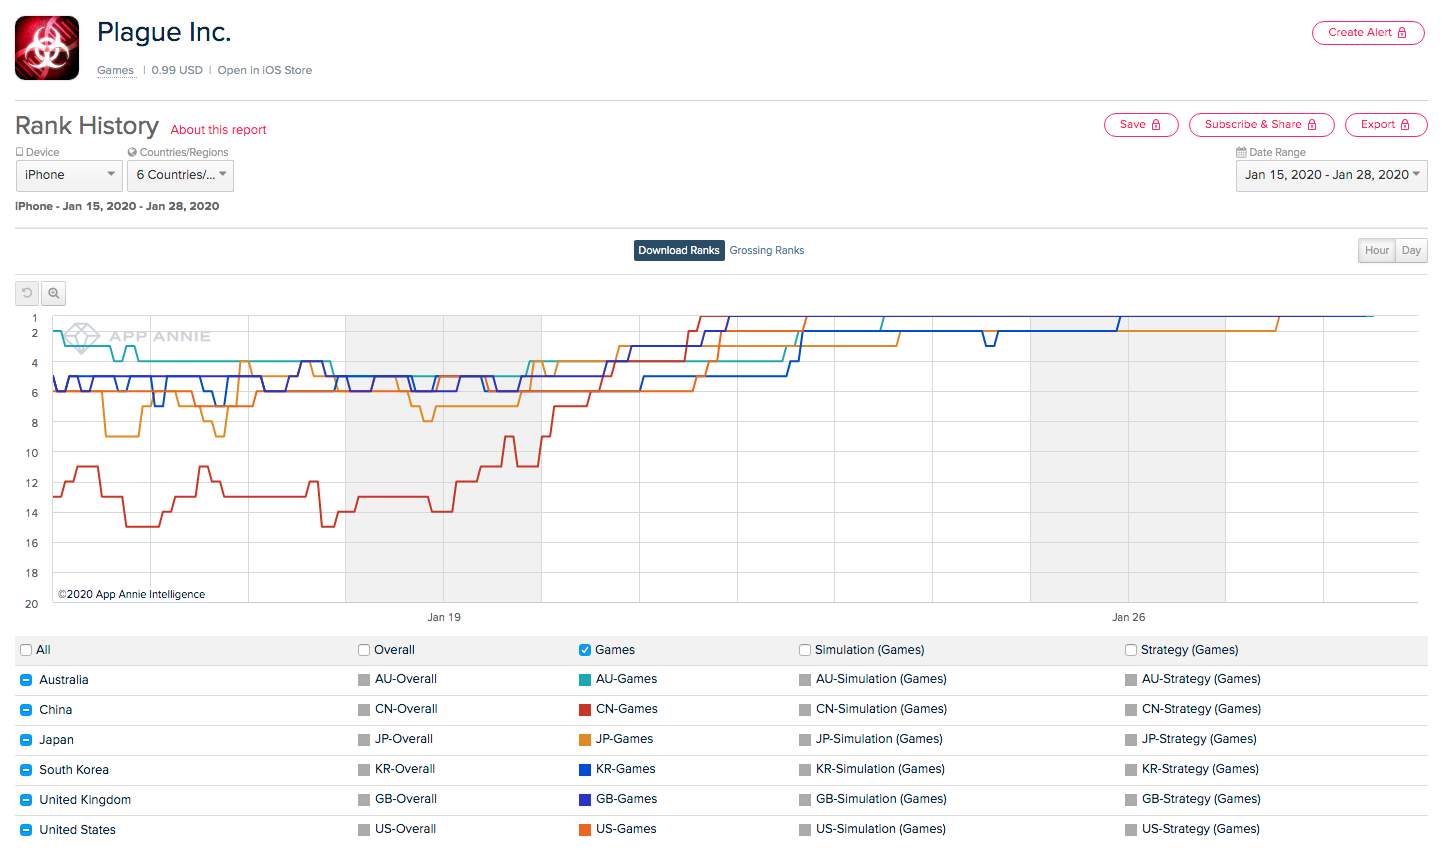Switch to Grossing Ranks tab

coord(767,250)
